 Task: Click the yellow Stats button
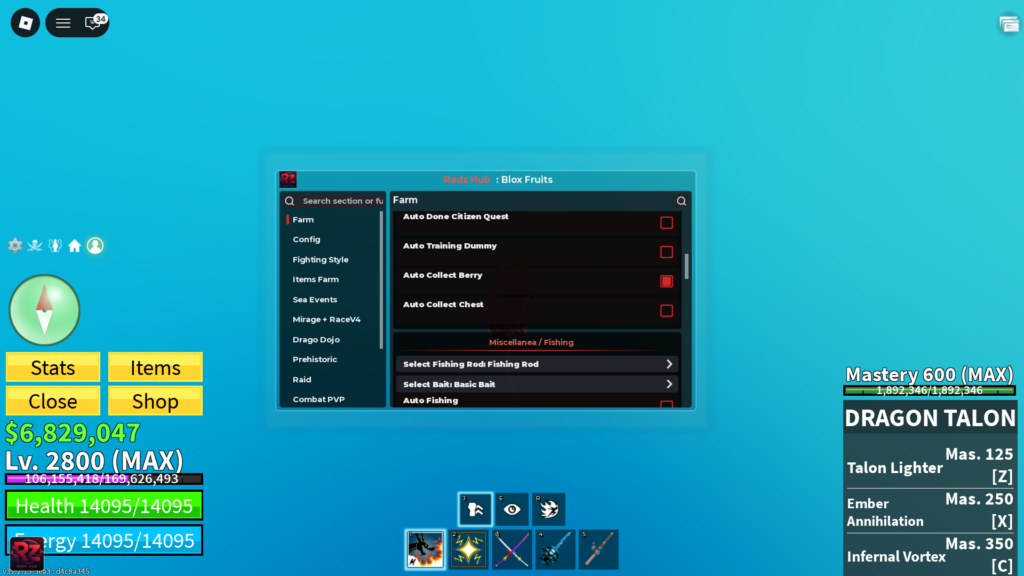(53, 368)
